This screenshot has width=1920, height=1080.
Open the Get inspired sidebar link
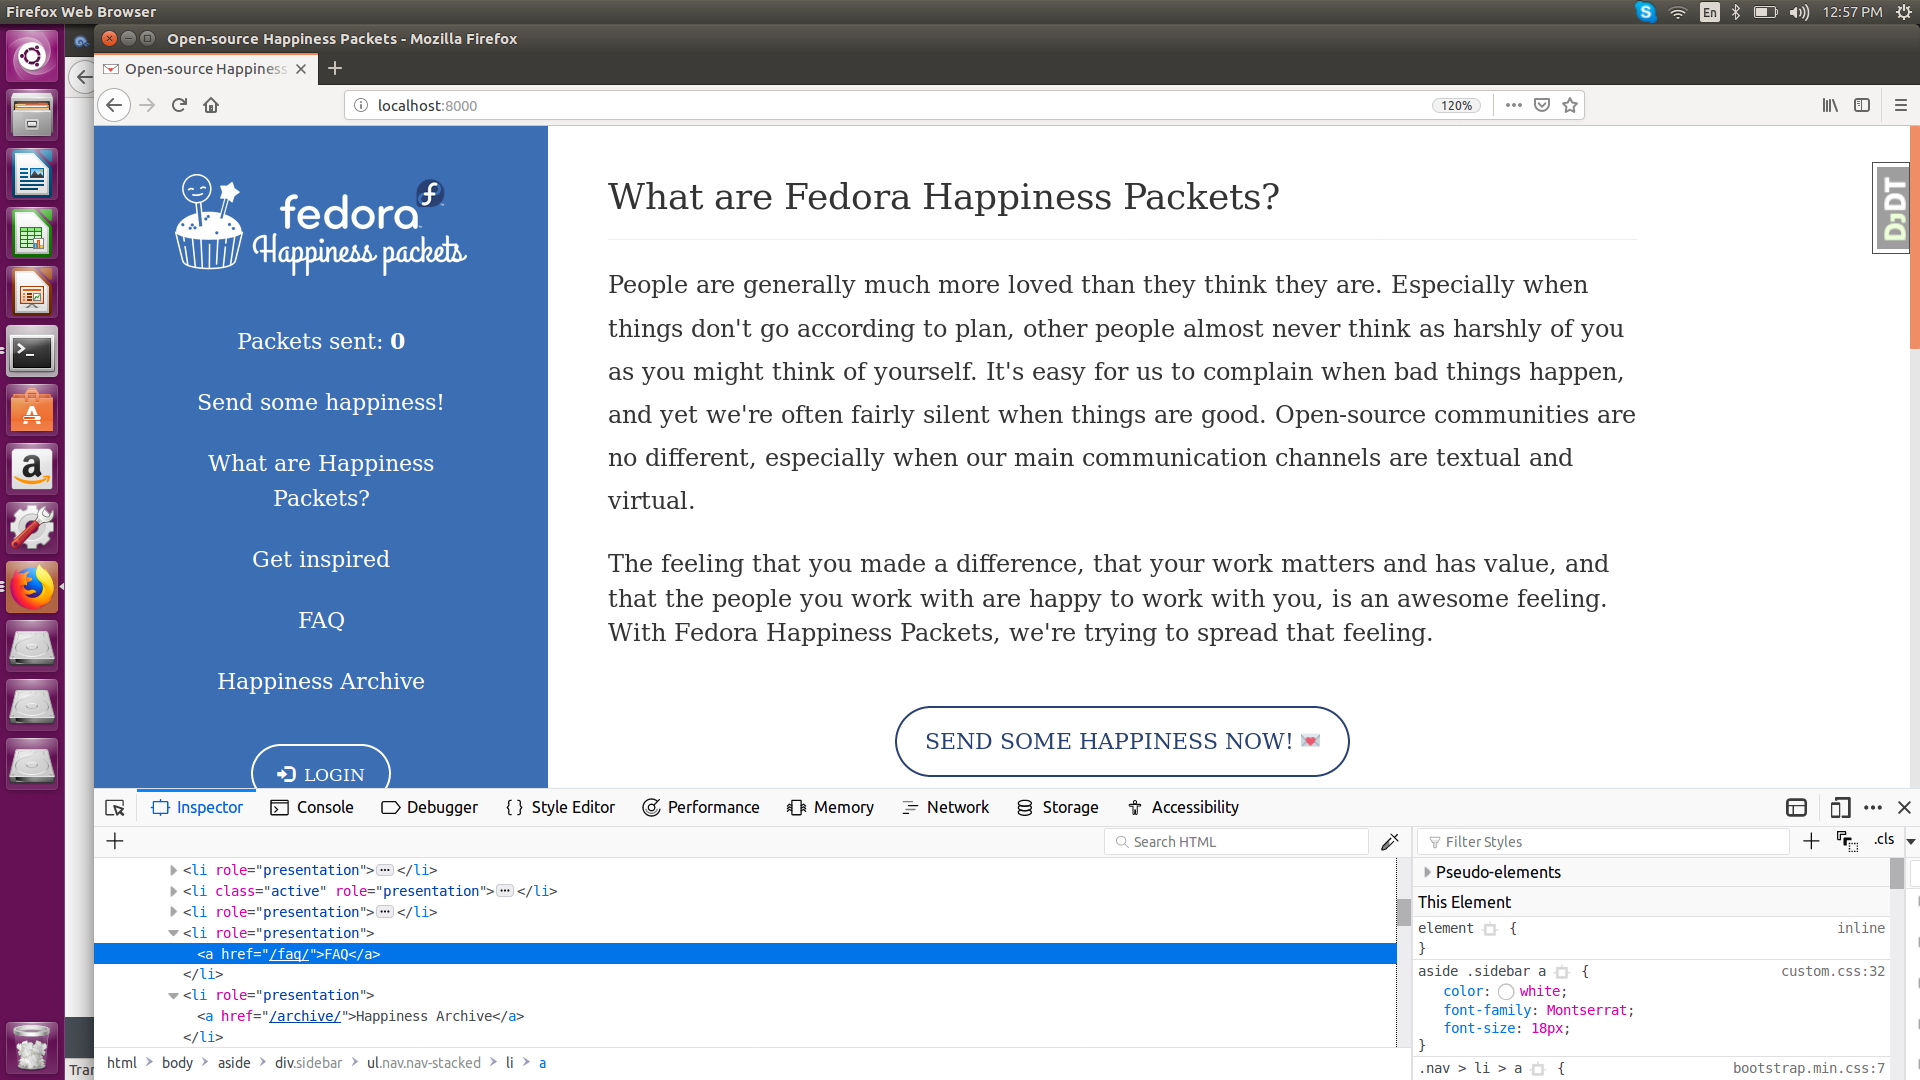[321, 560]
